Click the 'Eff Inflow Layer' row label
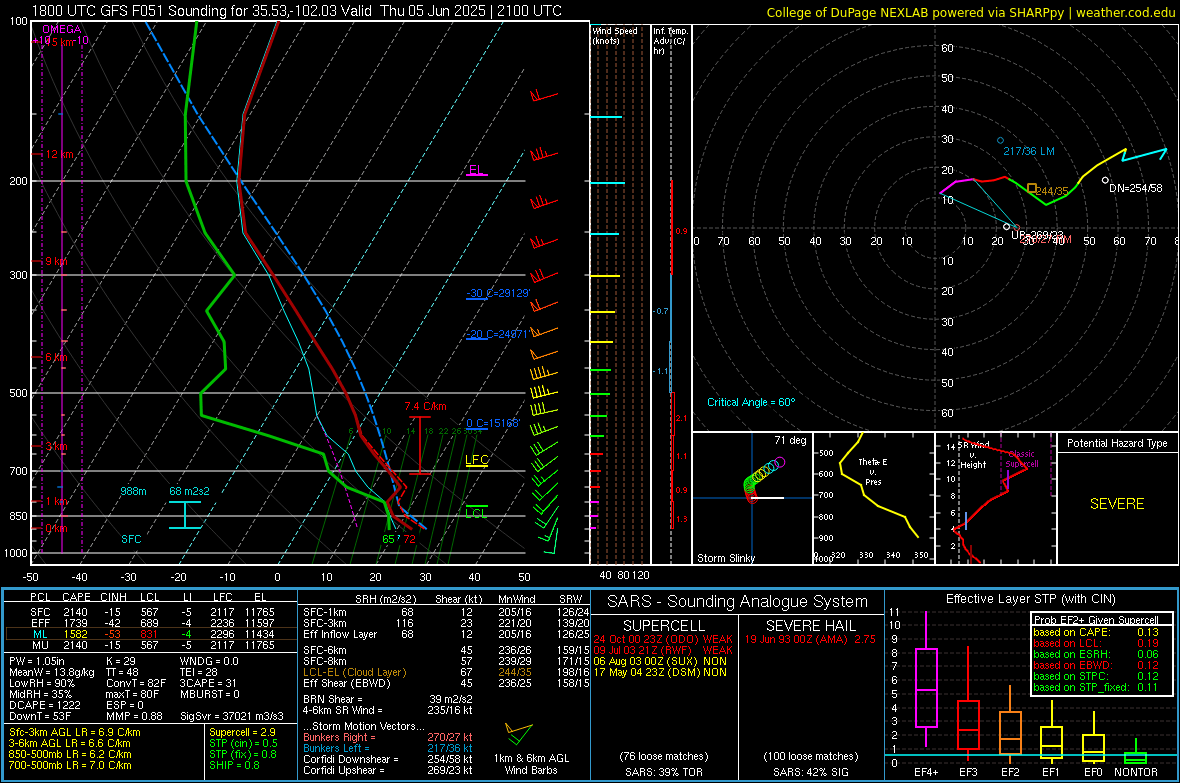Screen dimensions: 1180x783 [x=340, y=634]
